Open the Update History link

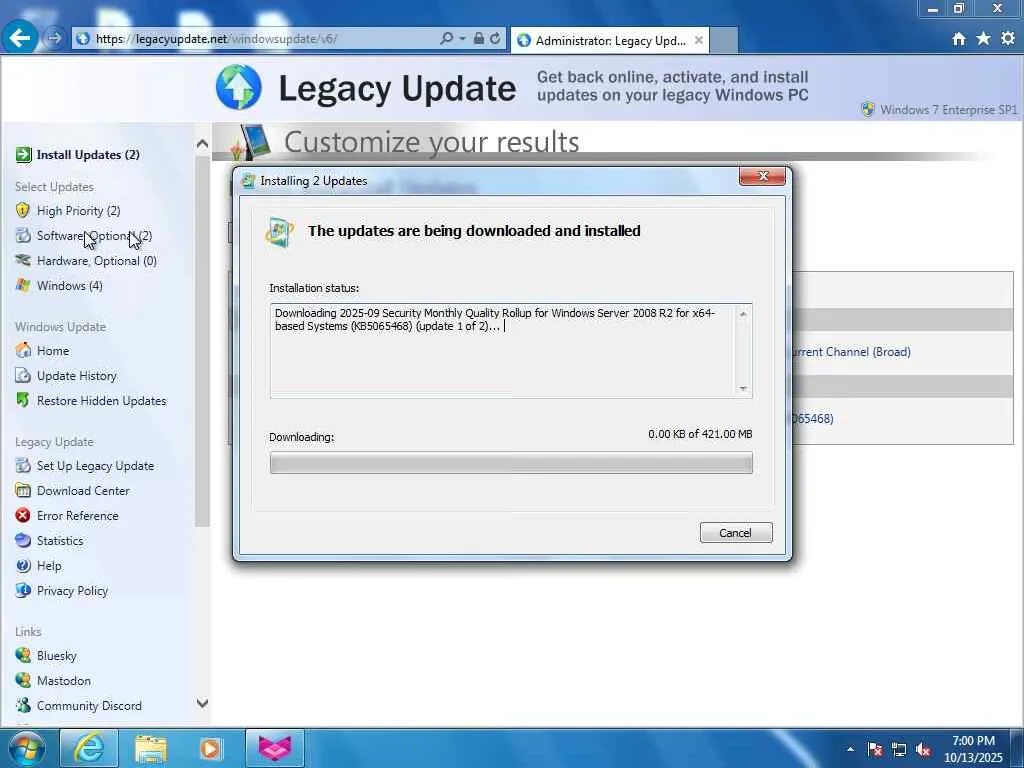[76, 376]
